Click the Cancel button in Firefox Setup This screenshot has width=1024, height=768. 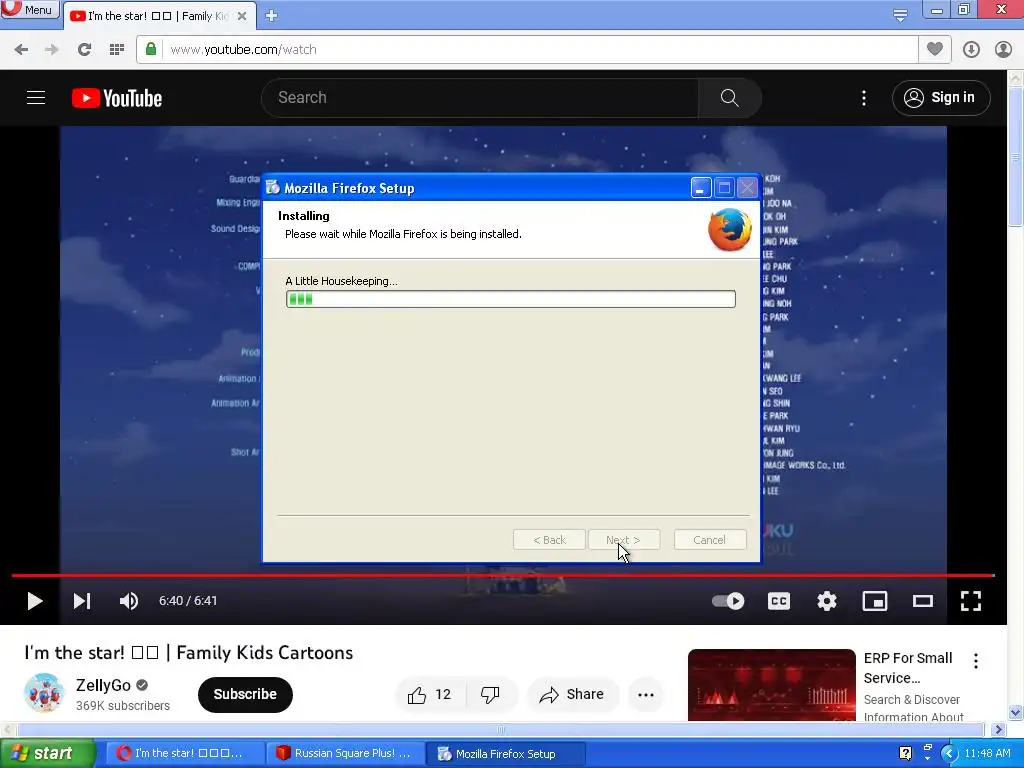coord(710,540)
